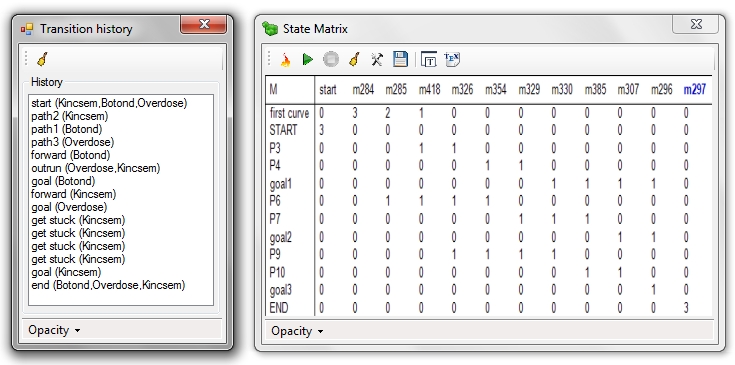Viewport: 735px width, 365px height.
Task: Click the Transition history window title icon
Action: coord(27,30)
